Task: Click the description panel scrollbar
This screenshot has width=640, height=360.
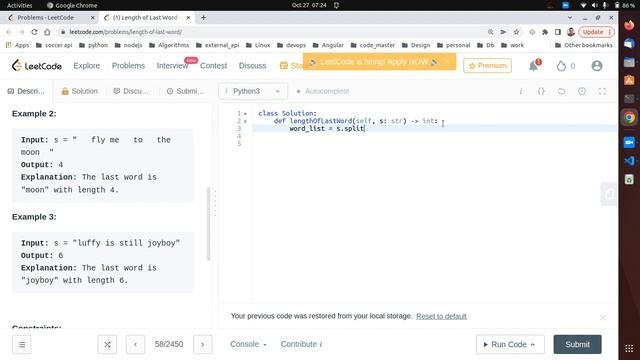Action: pyautogui.click(x=209, y=224)
